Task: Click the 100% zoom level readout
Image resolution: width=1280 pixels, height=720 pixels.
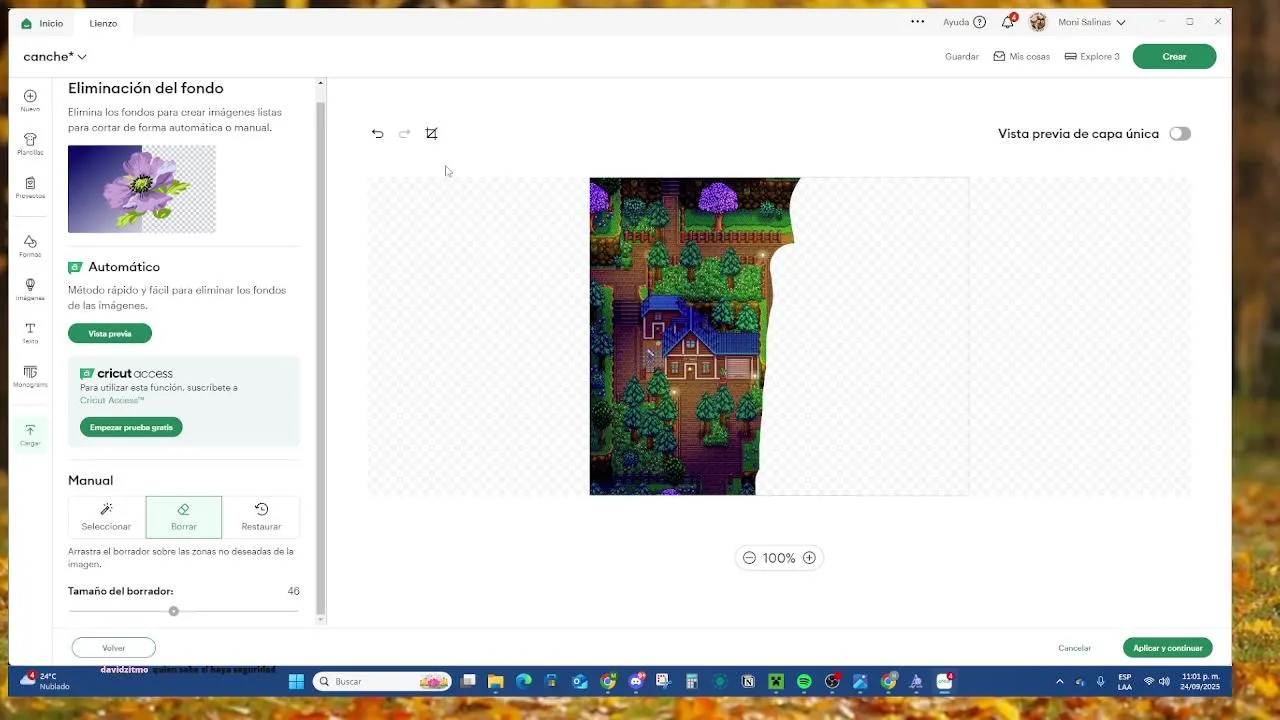Action: (x=779, y=558)
